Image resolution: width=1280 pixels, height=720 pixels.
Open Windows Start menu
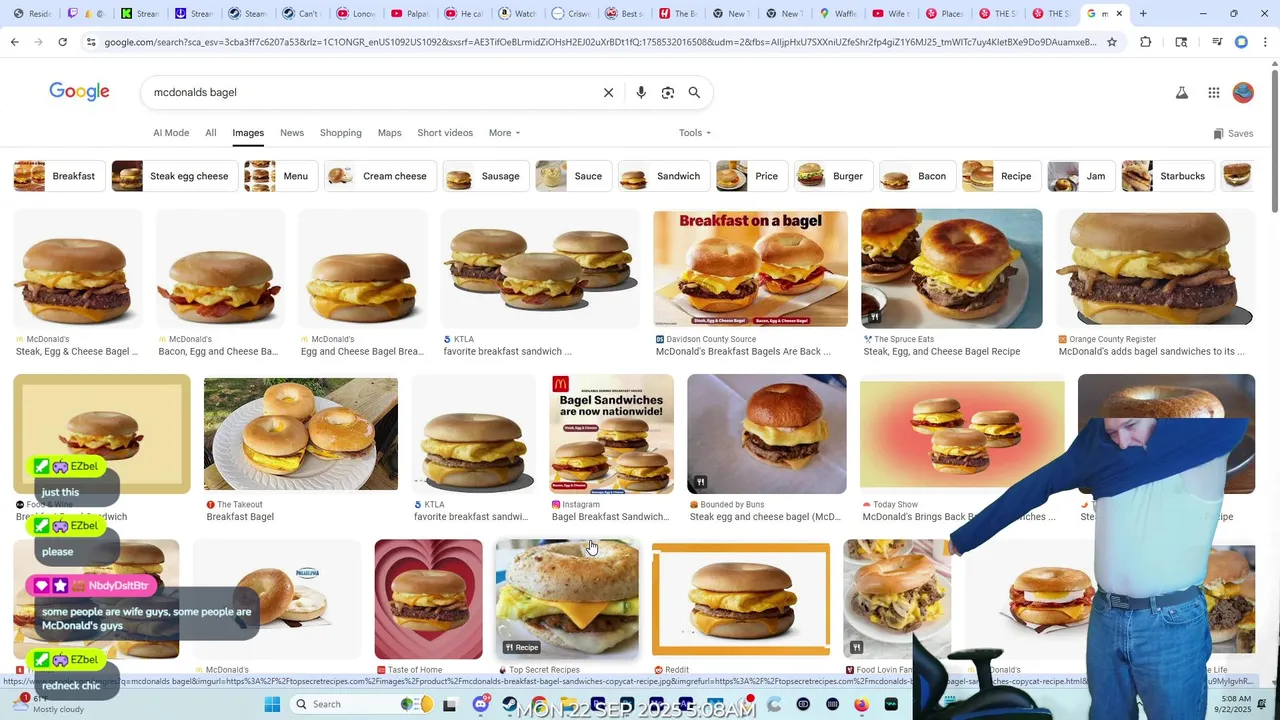point(272,704)
